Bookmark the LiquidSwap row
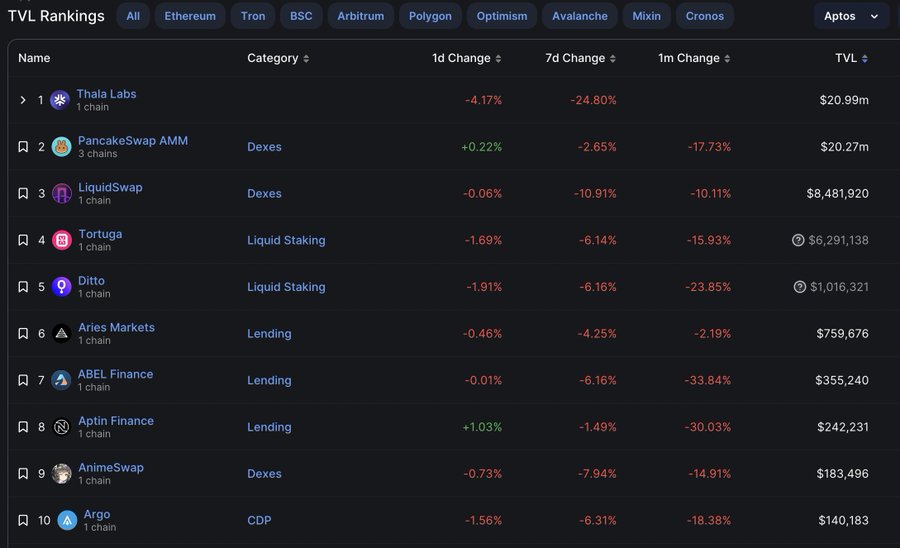Viewport: 900px width, 548px height. coord(23,193)
